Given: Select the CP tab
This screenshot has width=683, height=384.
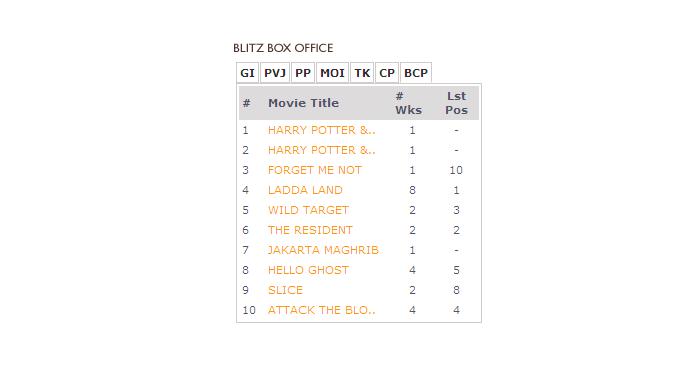Looking at the screenshot, I should (x=387, y=73).
